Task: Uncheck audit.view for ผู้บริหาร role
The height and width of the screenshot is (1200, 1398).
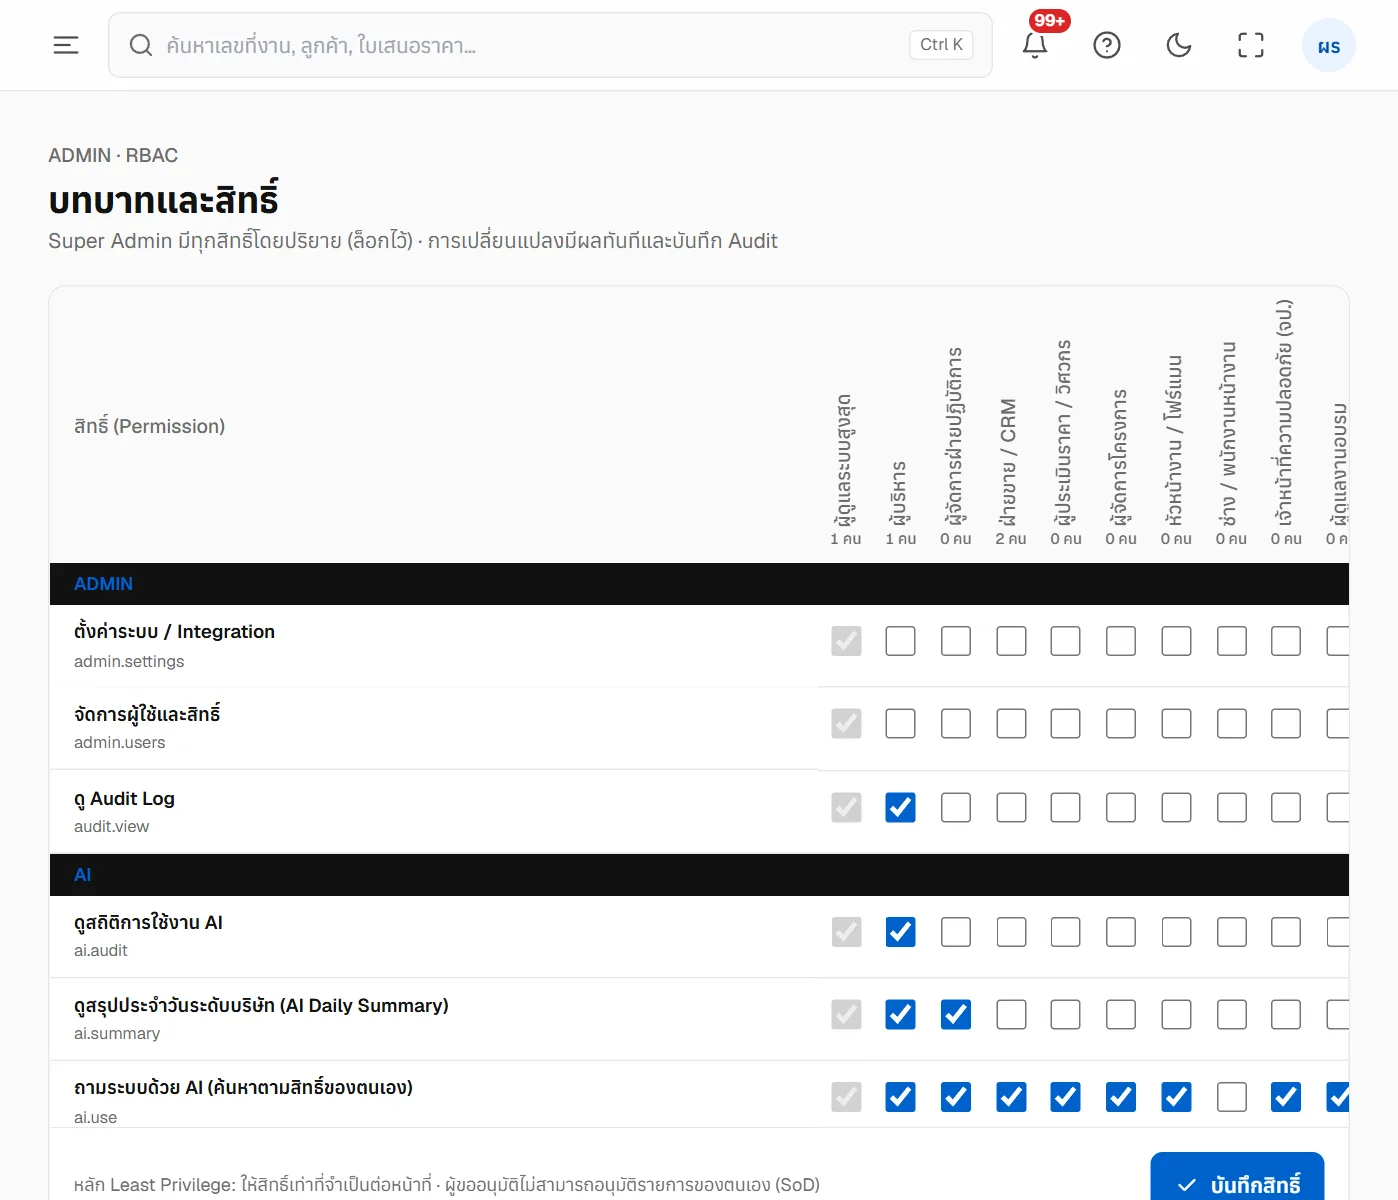Action: tap(900, 807)
